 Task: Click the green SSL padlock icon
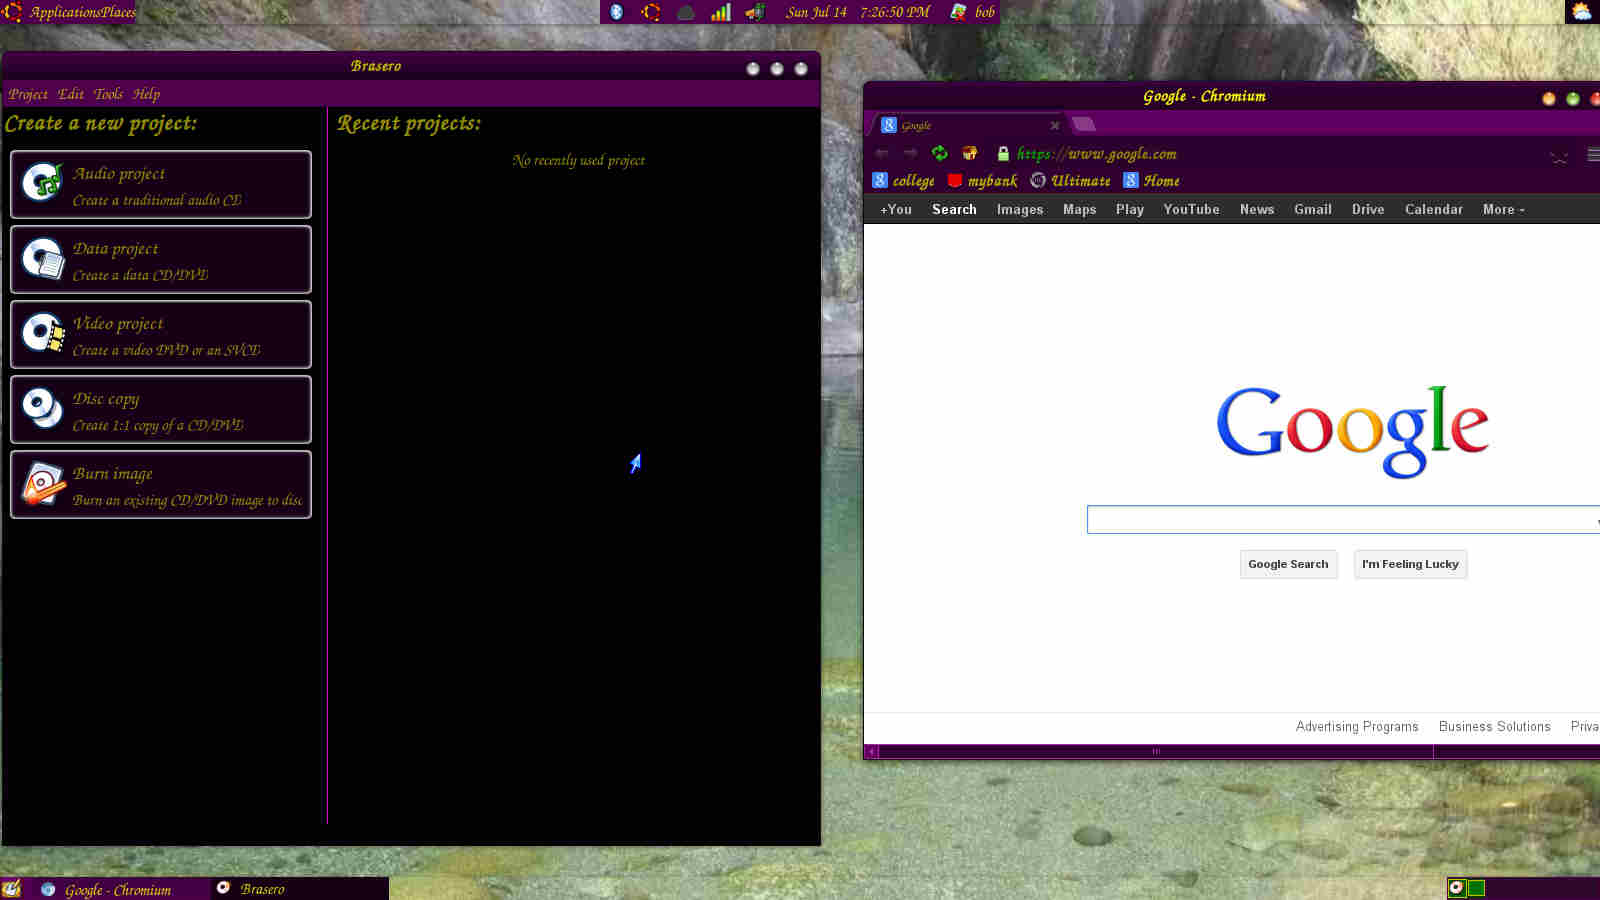coord(1003,153)
